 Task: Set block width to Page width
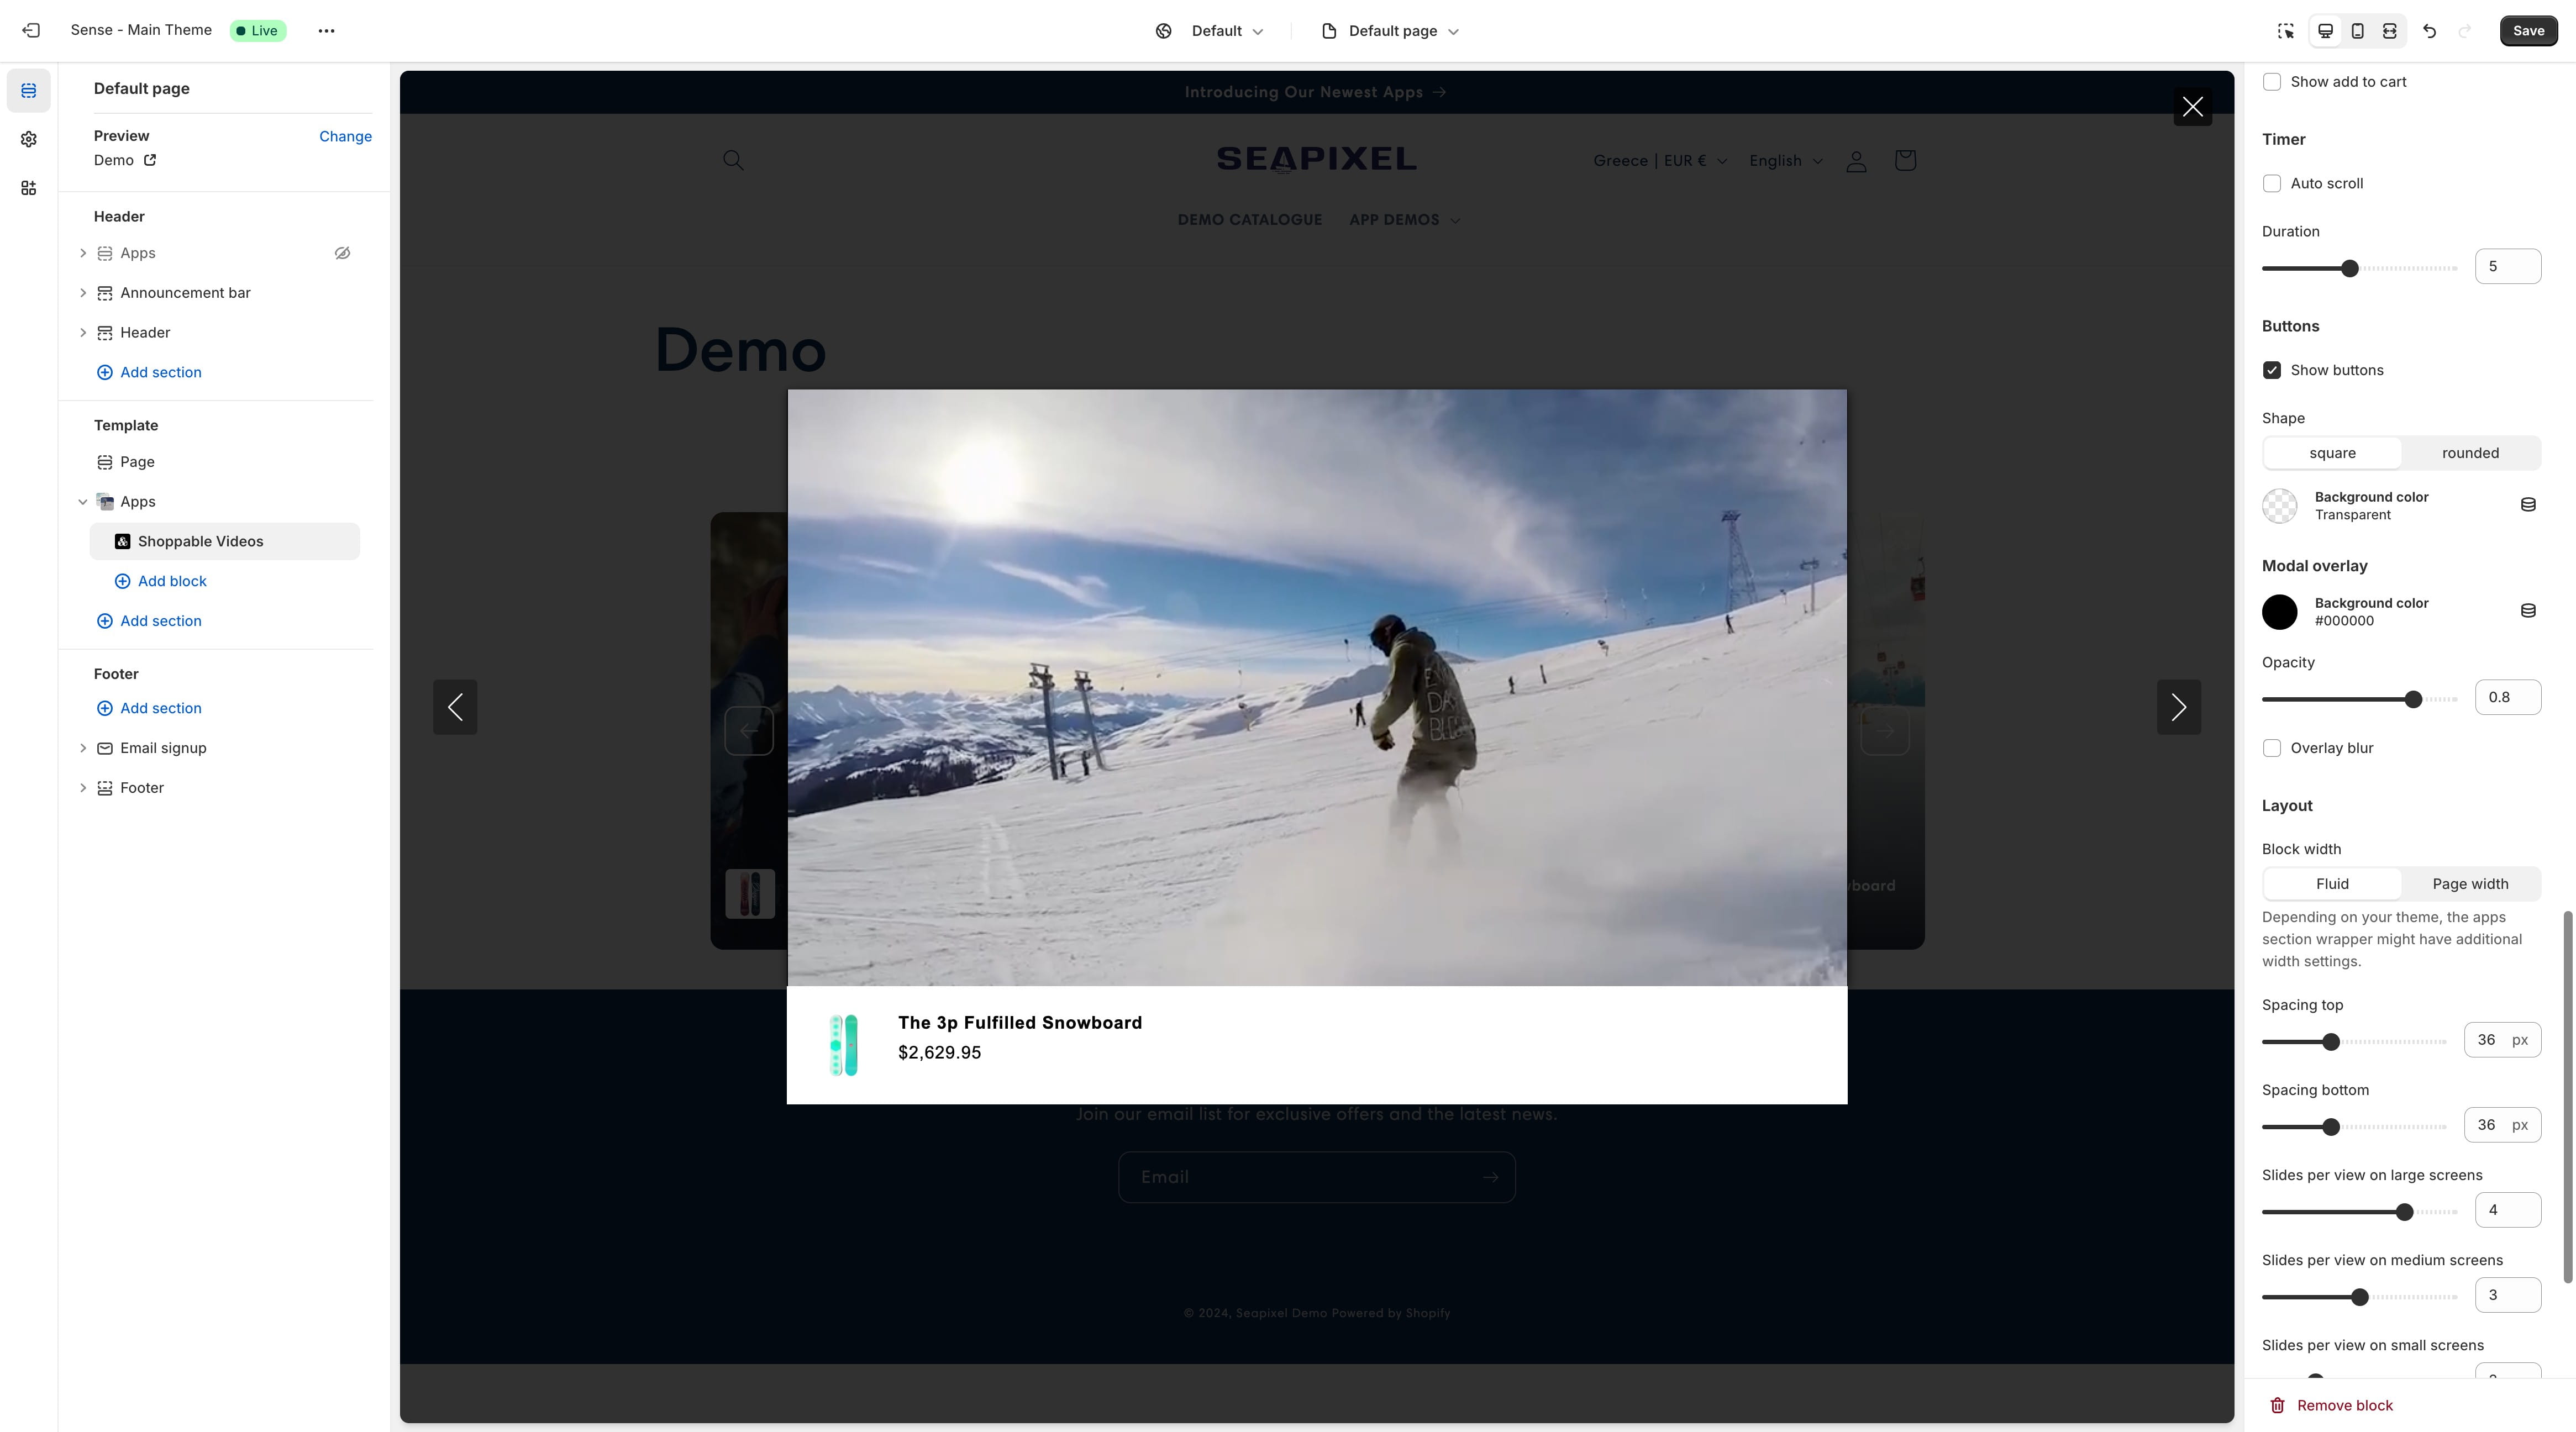2470,884
